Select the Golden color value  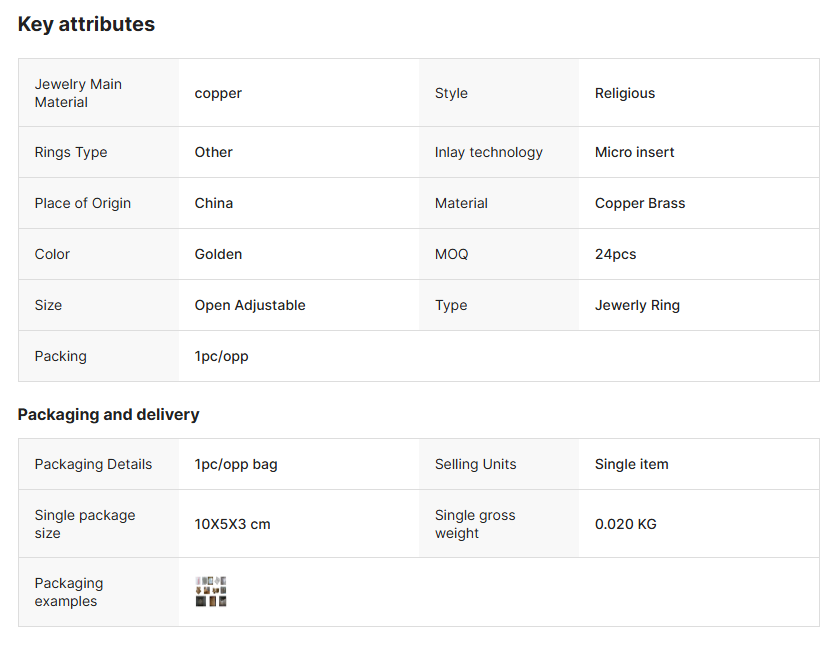[x=218, y=254]
